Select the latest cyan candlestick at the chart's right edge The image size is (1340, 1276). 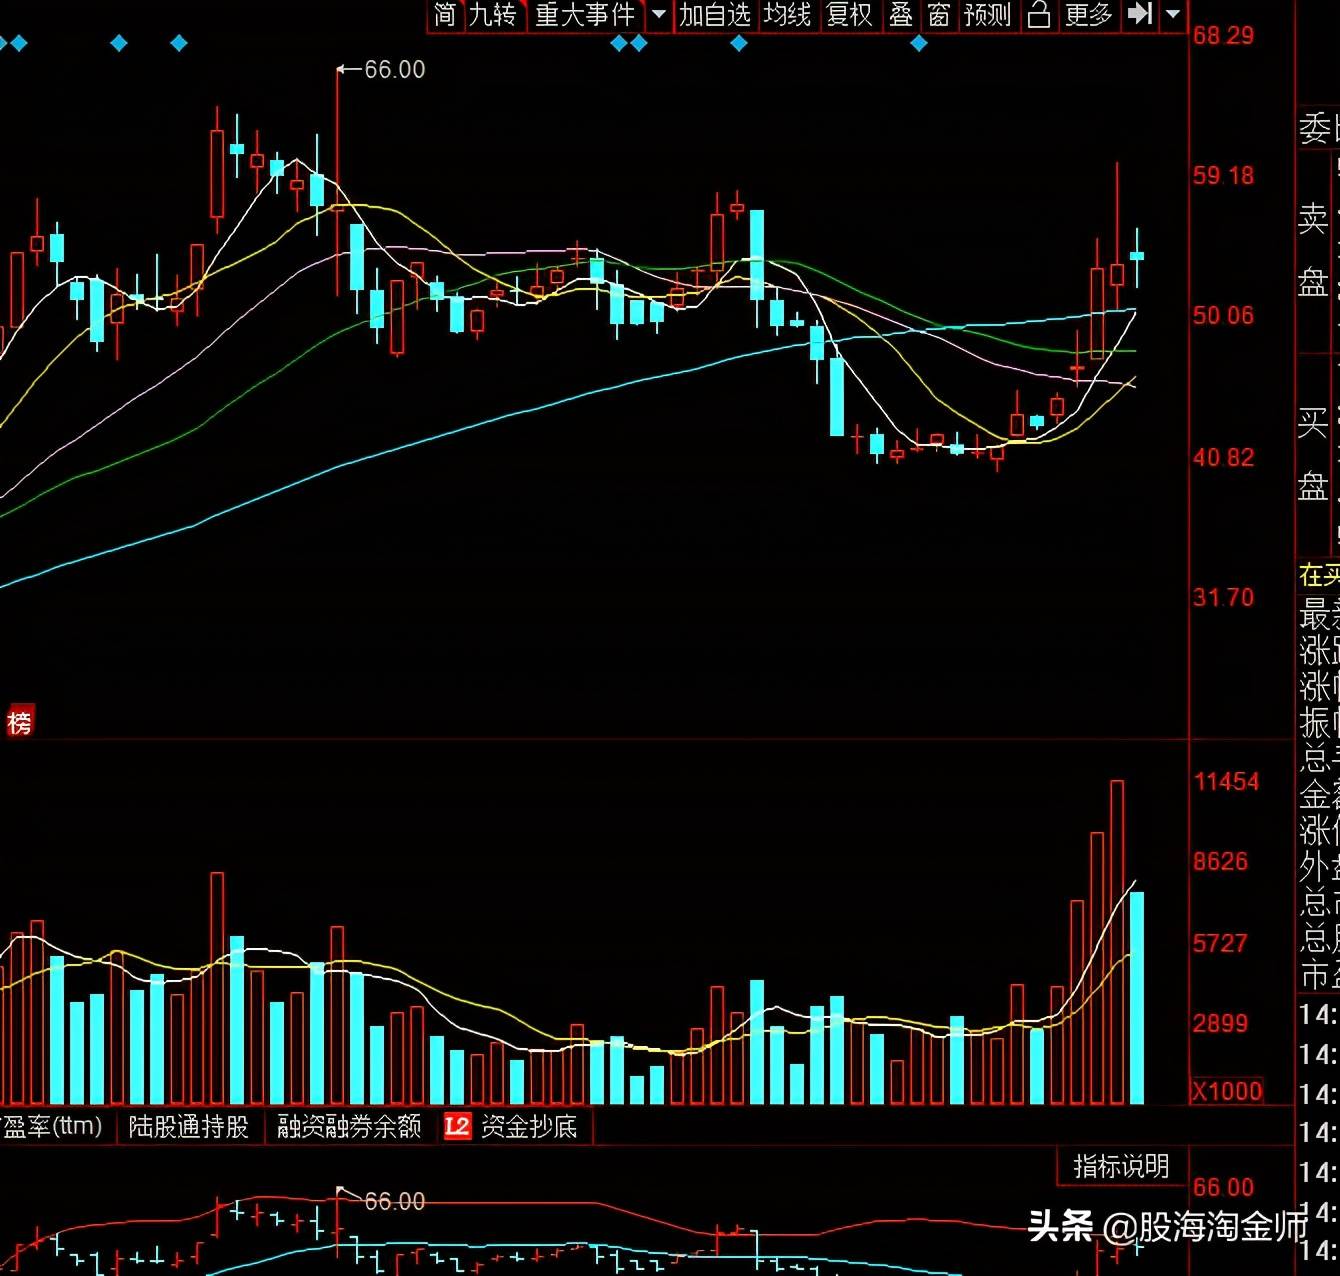(x=1137, y=257)
